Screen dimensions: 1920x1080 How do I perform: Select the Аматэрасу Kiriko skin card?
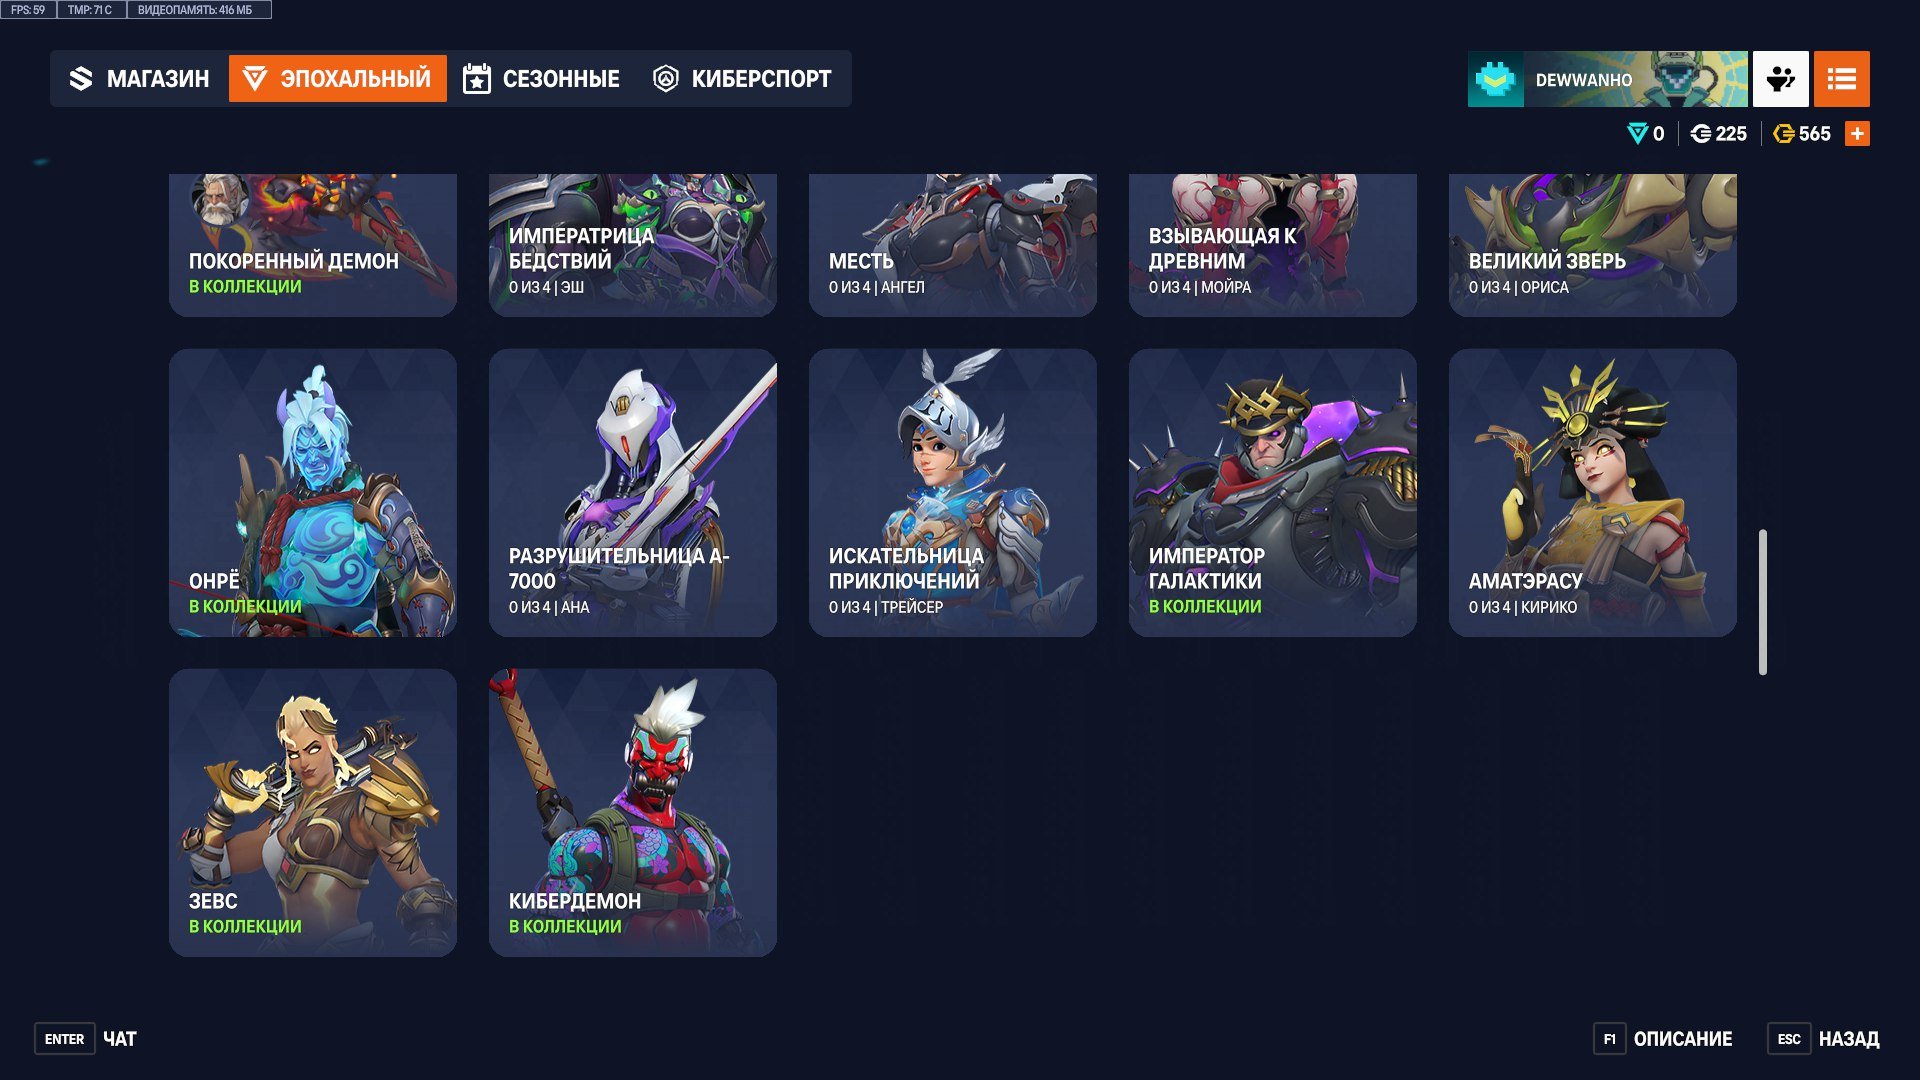click(1593, 493)
